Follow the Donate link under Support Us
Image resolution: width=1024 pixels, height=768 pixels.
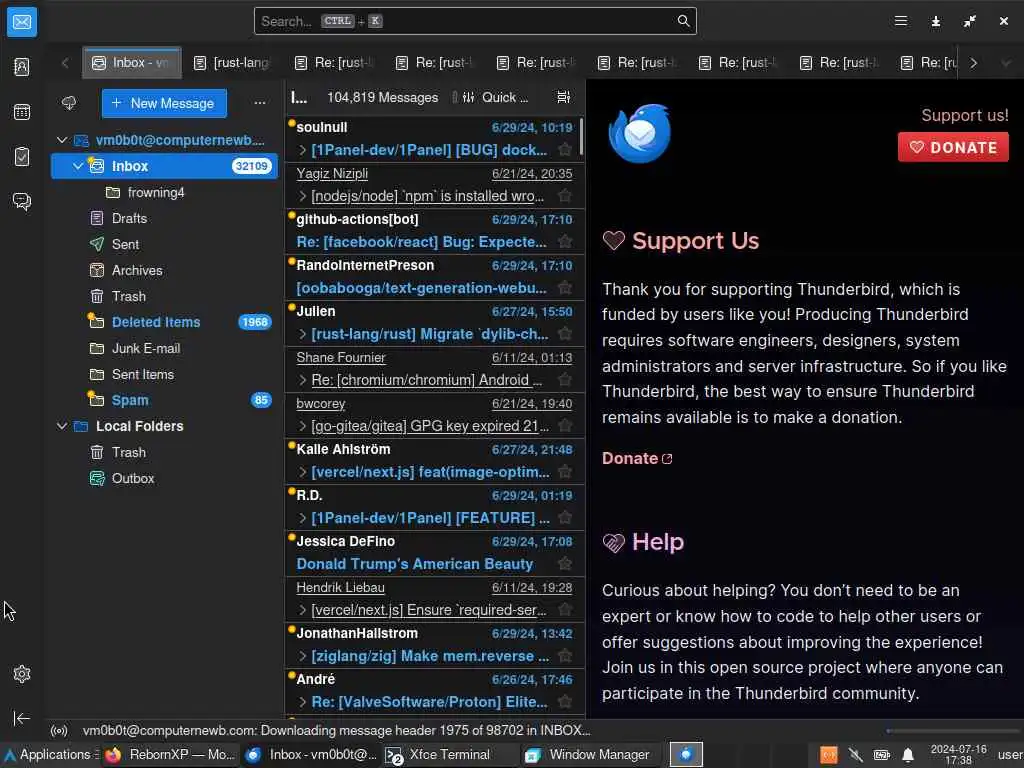pos(637,458)
